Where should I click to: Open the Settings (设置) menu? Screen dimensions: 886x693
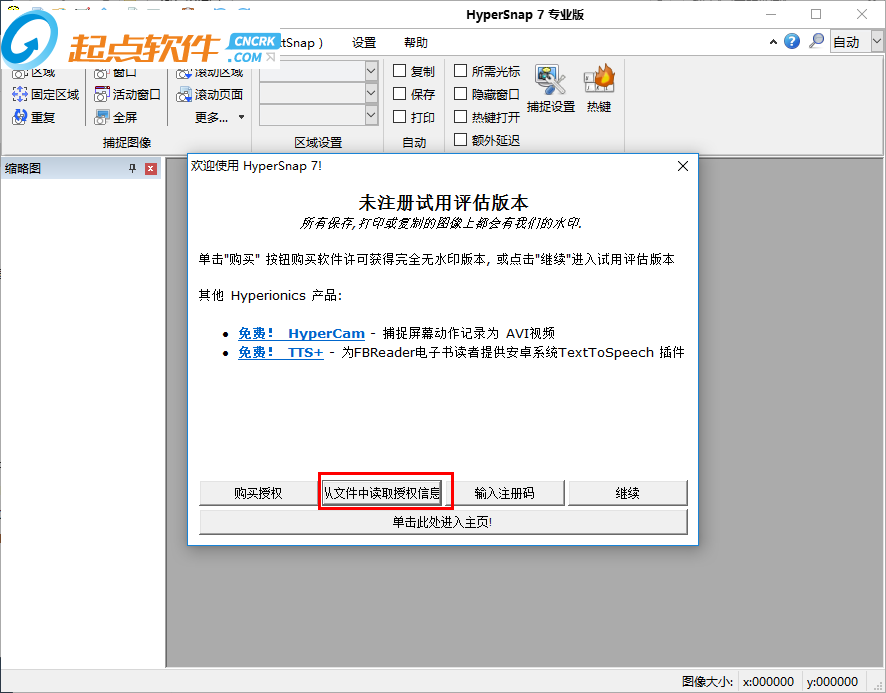pyautogui.click(x=364, y=42)
